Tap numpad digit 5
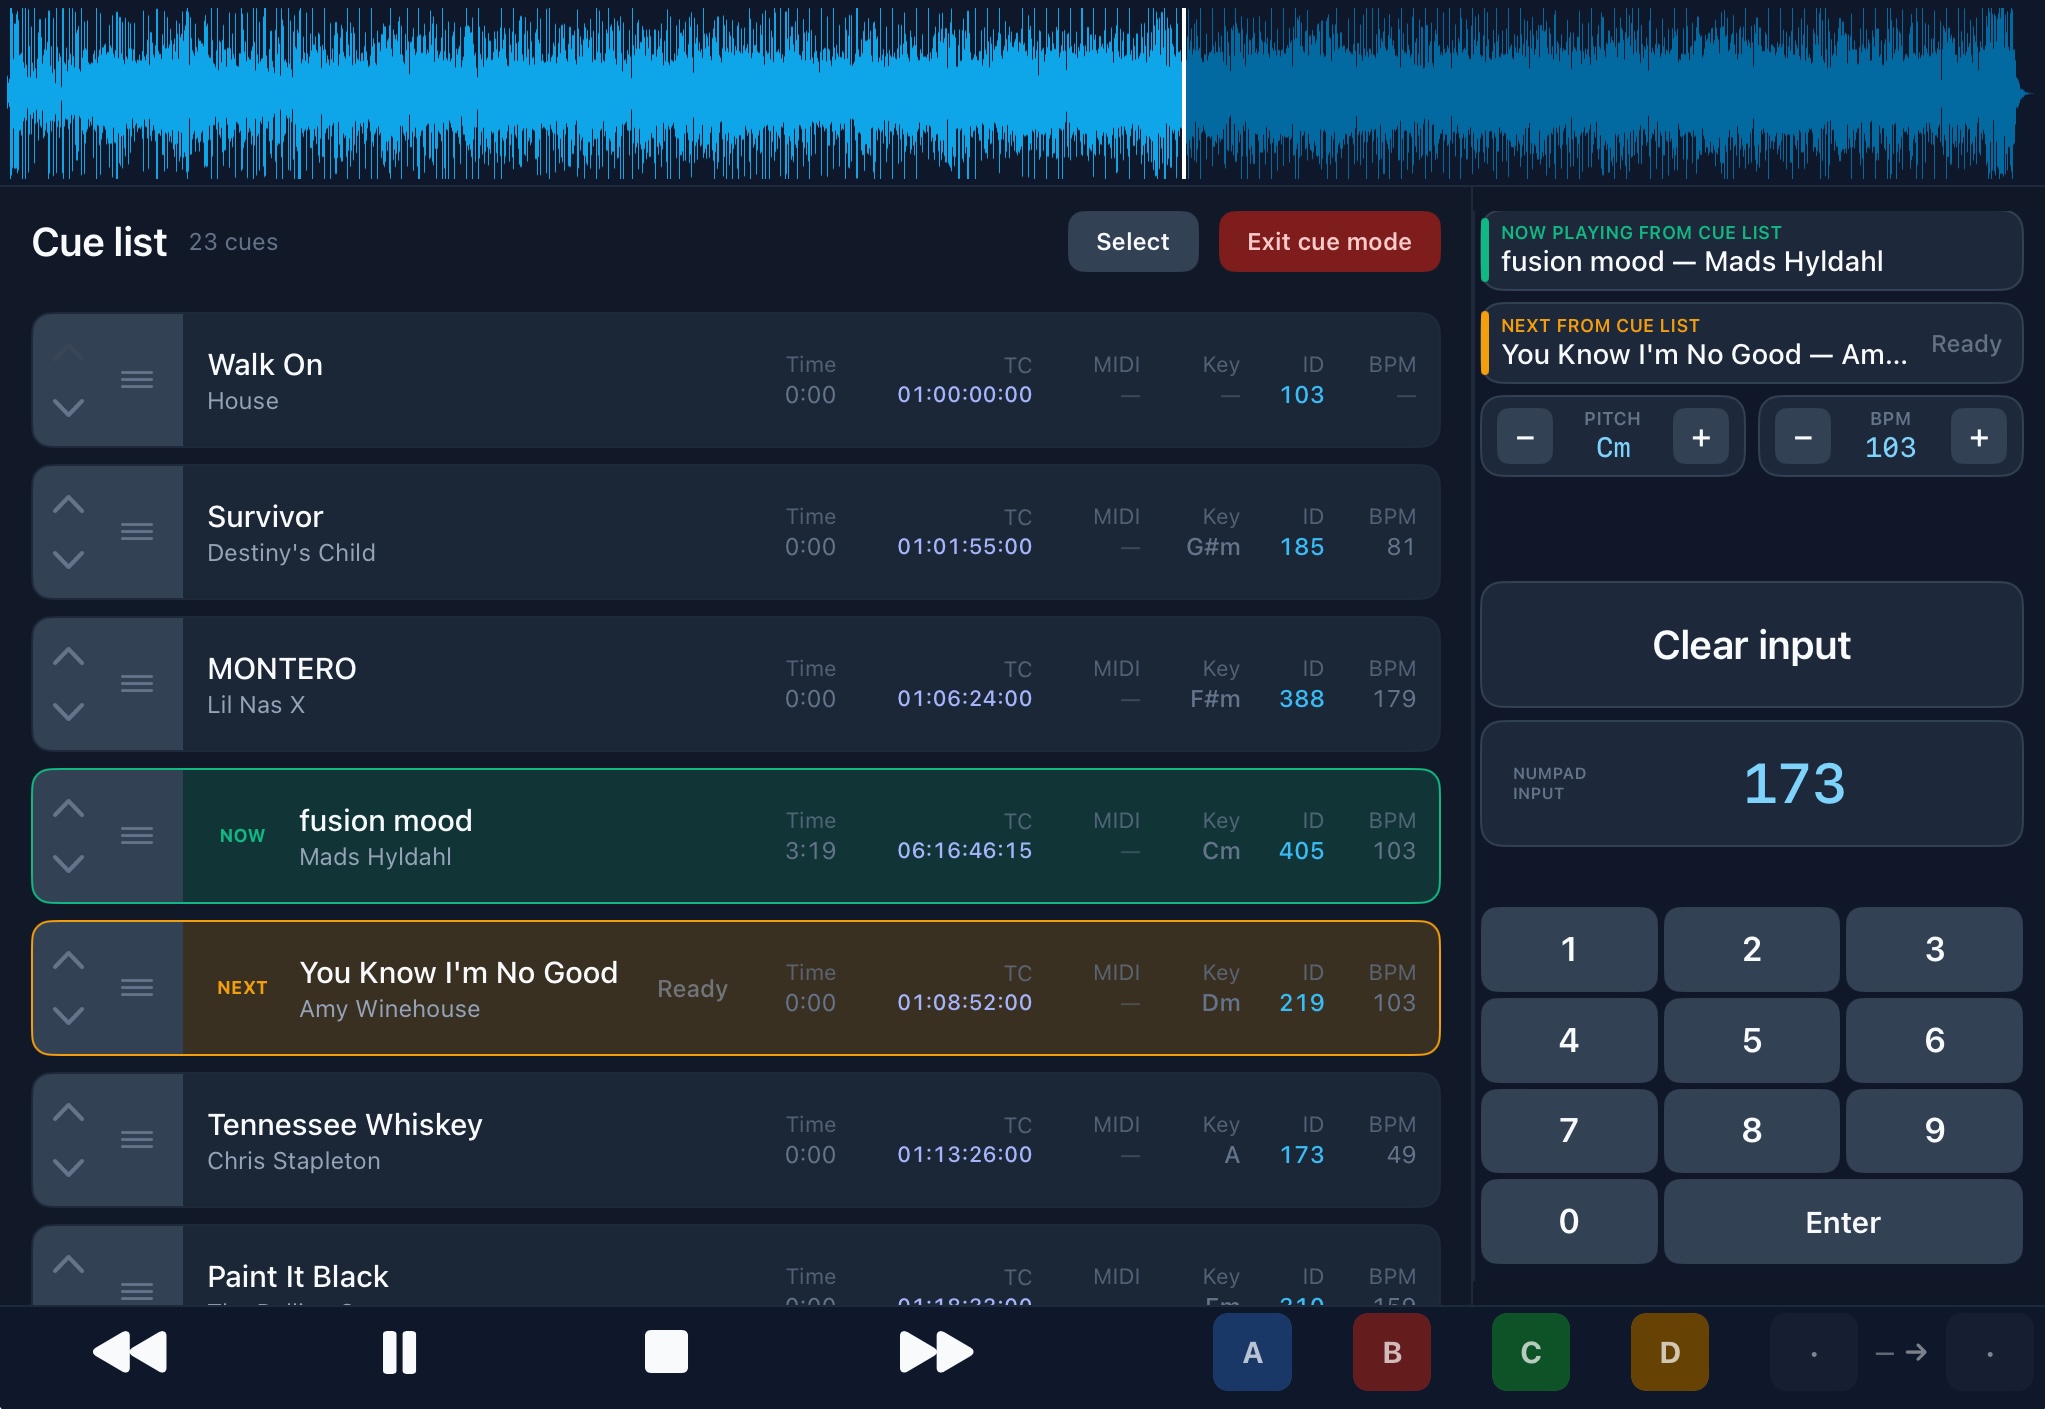The image size is (2045, 1409). point(1752,1040)
